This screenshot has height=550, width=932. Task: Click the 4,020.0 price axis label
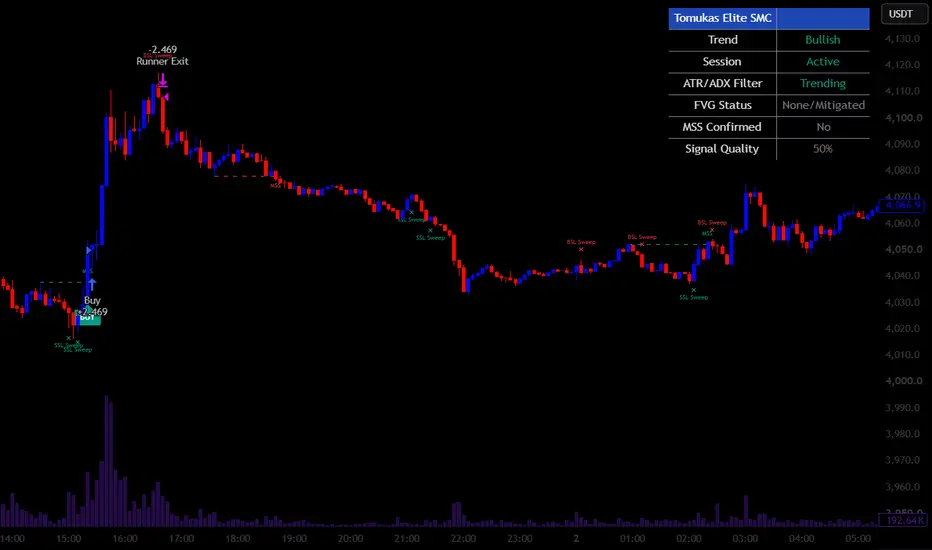point(902,329)
